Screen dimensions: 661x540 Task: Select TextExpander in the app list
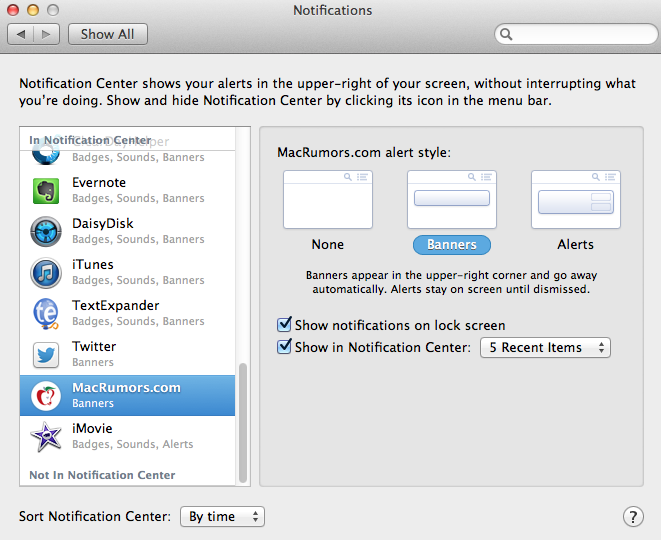(127, 313)
